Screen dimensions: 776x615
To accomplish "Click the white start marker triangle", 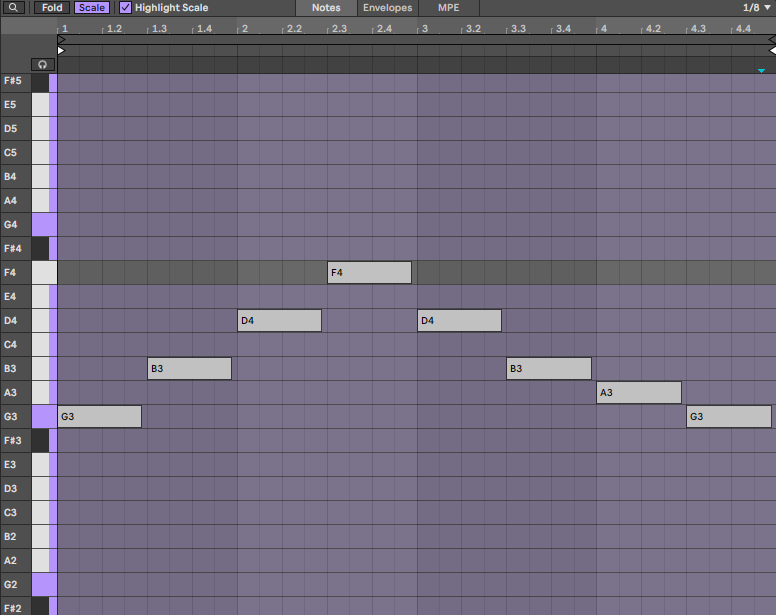I will coord(61,50).
